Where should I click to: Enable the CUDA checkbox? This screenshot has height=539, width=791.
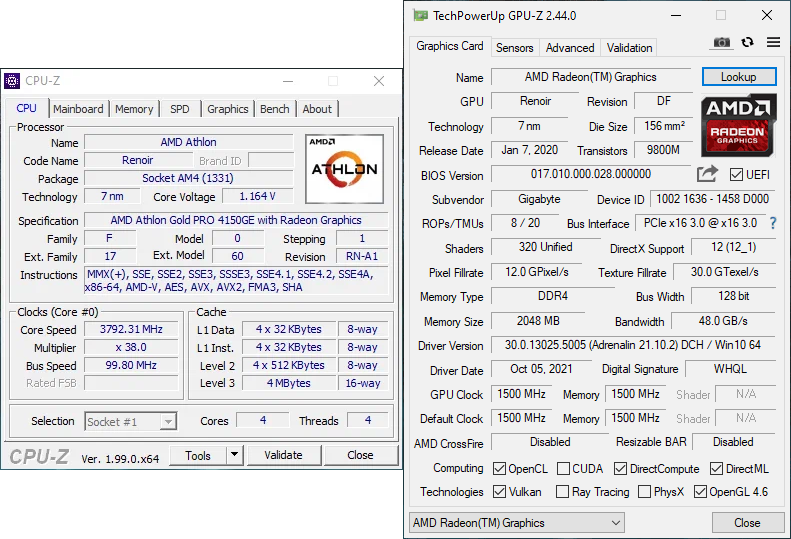click(x=564, y=468)
